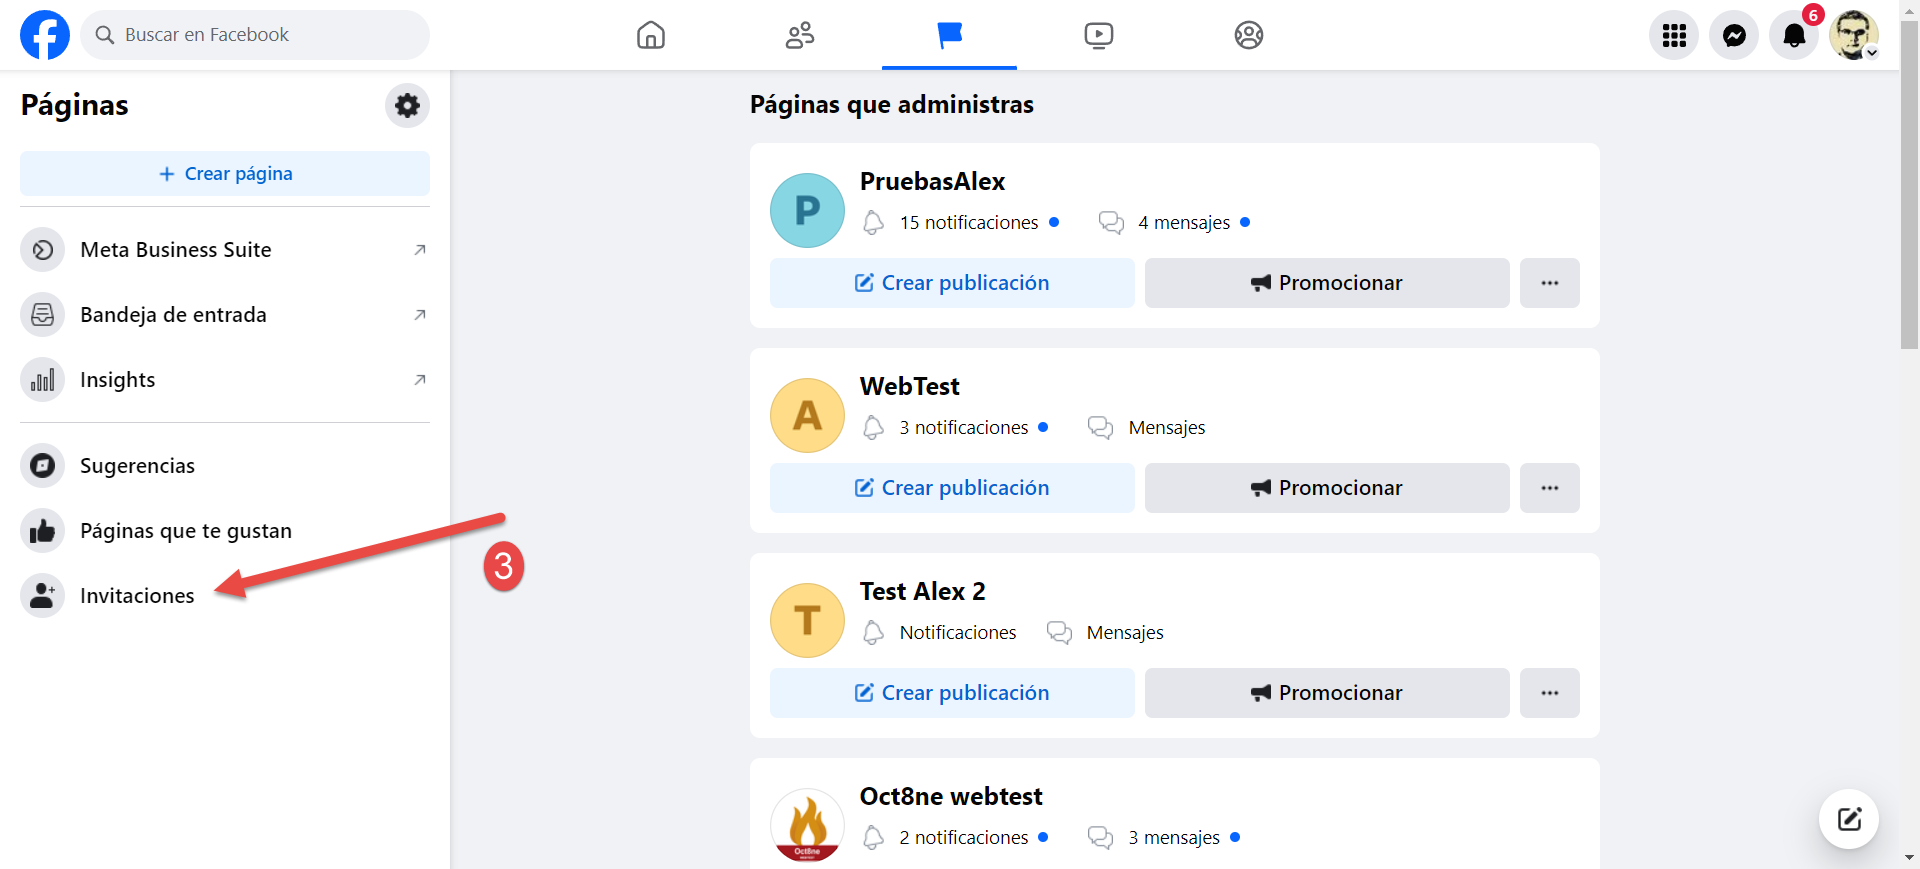This screenshot has height=869, width=1920.
Task: Open the nine-dot apps menu grid
Action: click(1674, 36)
